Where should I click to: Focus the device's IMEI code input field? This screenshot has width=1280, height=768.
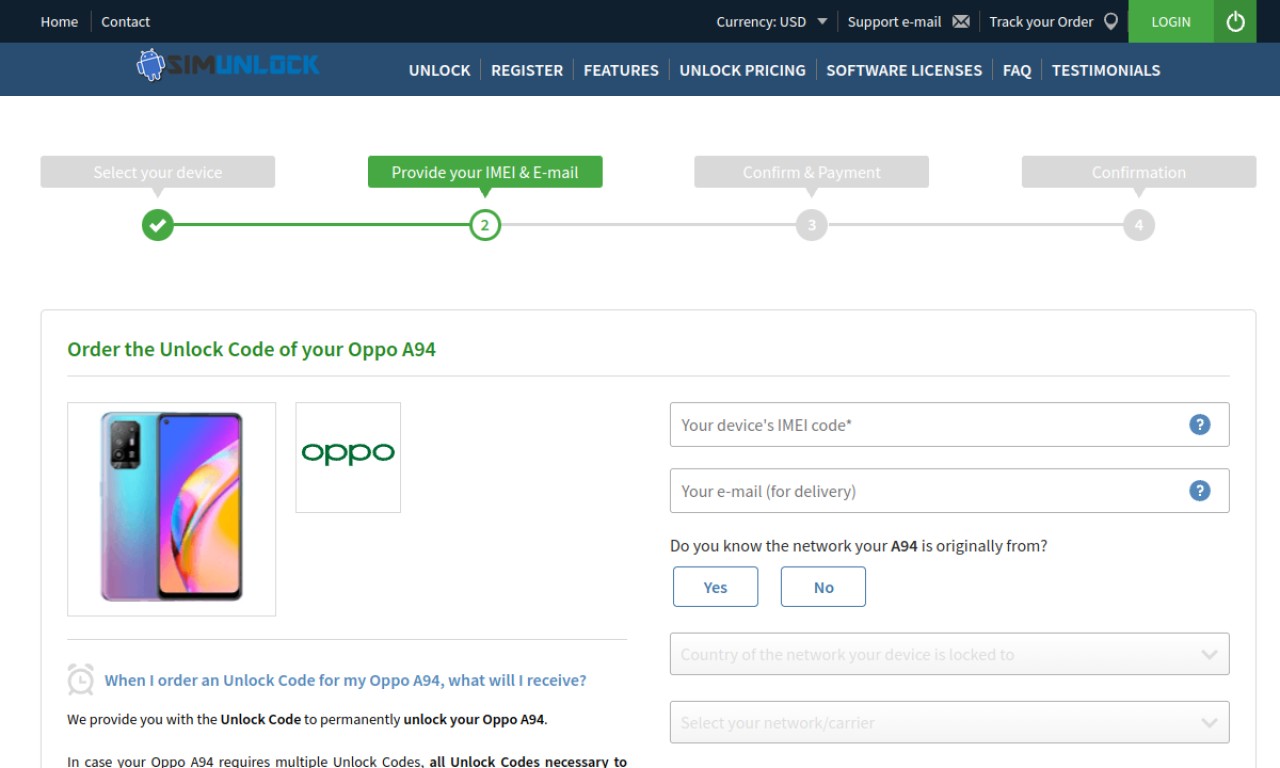pyautogui.click(x=949, y=425)
